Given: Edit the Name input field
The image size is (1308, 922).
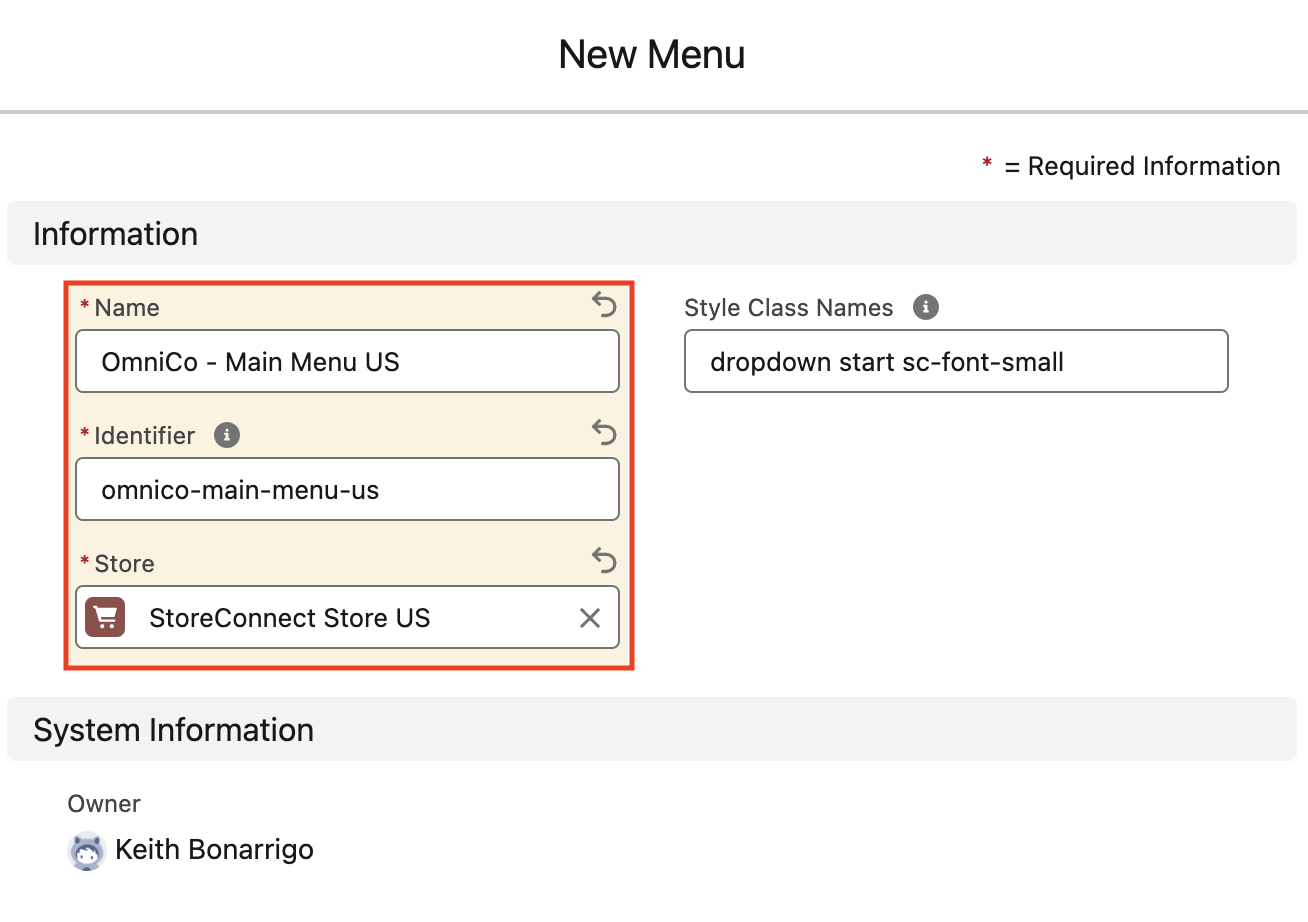Looking at the screenshot, I should pyautogui.click(x=348, y=361).
